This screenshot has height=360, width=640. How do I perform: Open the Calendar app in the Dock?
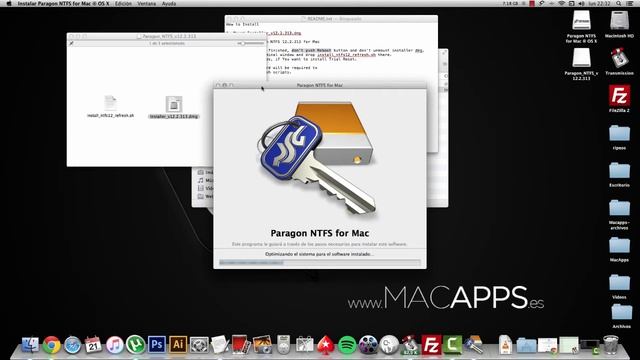click(93, 345)
